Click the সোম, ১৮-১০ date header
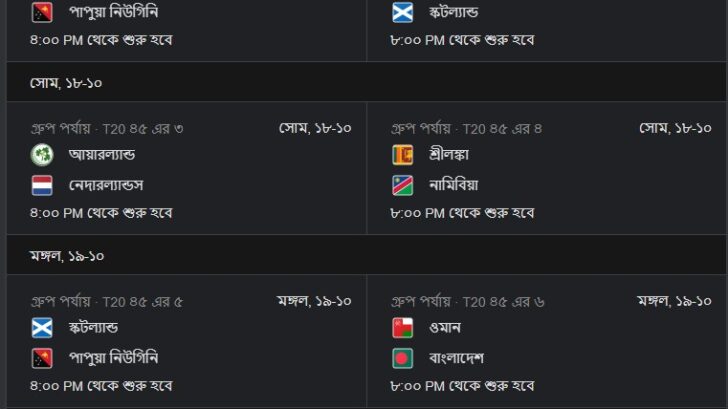 [66, 83]
